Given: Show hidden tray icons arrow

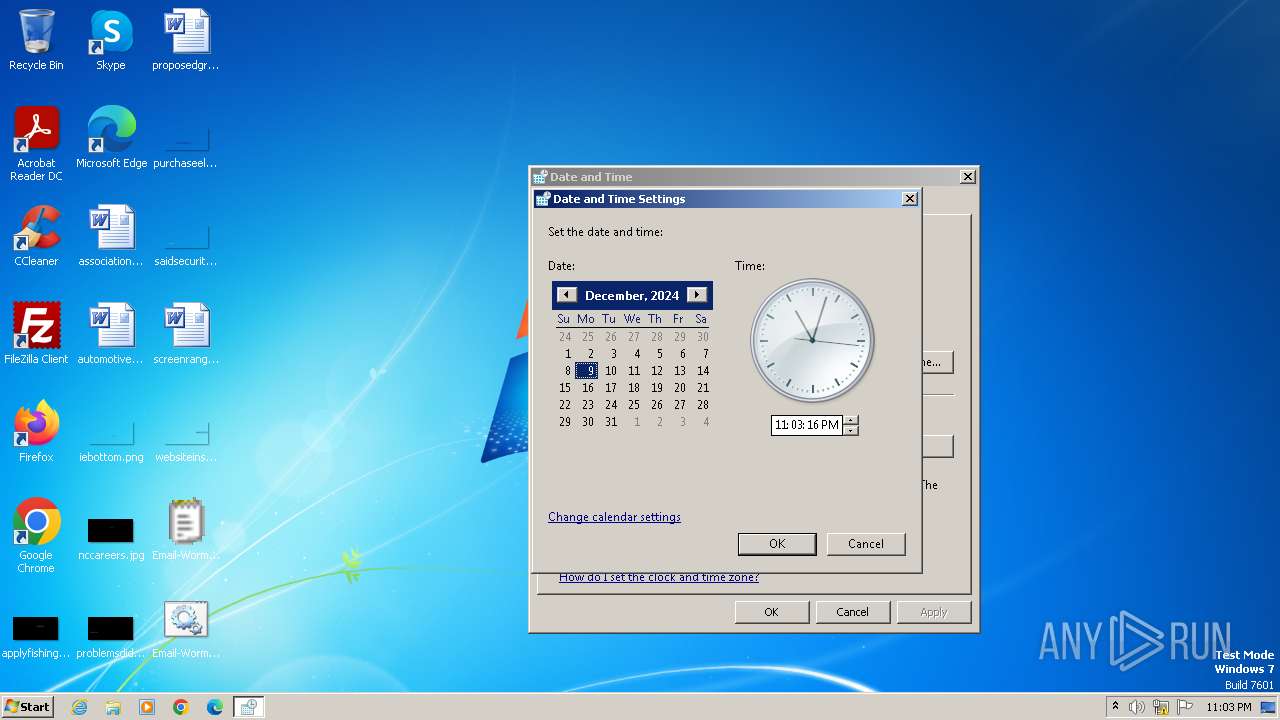Looking at the screenshot, I should coord(1115,707).
